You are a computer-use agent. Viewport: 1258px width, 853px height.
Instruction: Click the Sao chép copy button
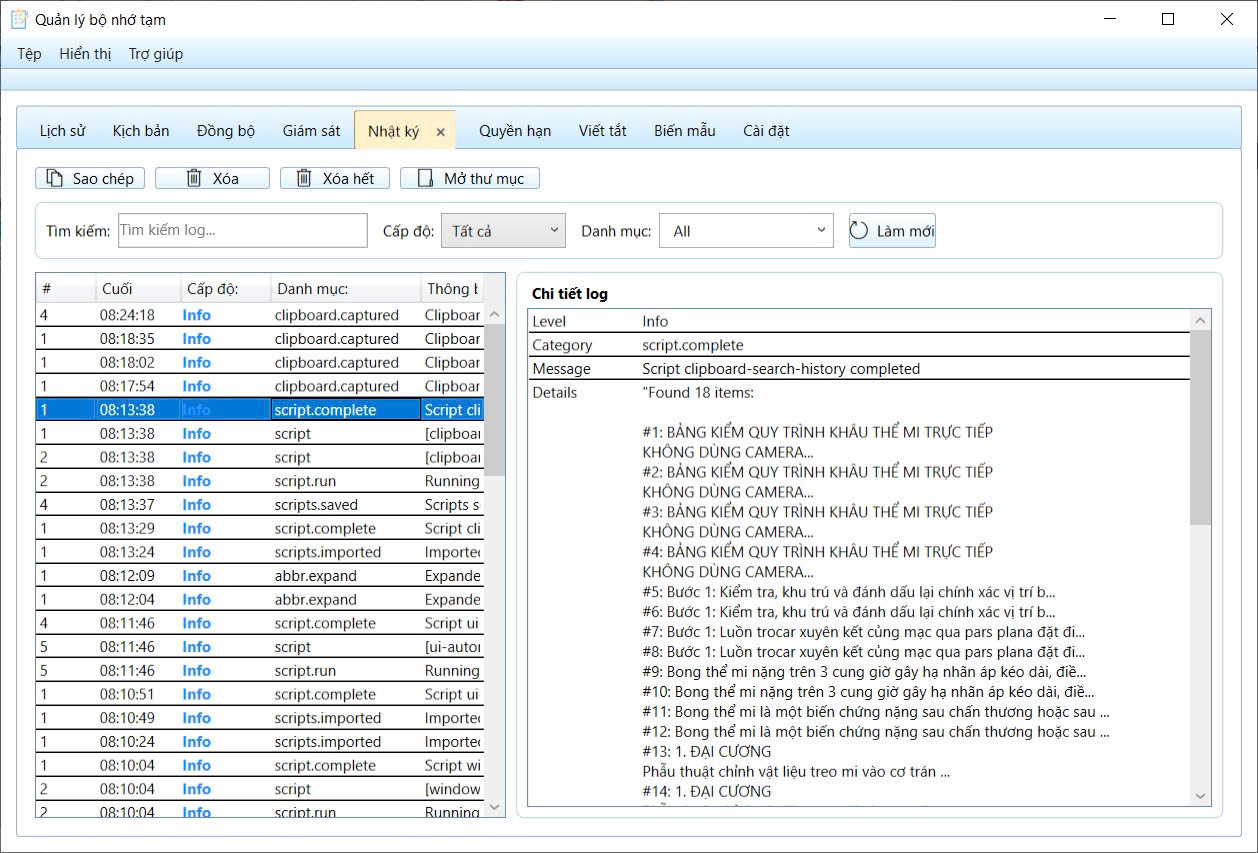90,178
